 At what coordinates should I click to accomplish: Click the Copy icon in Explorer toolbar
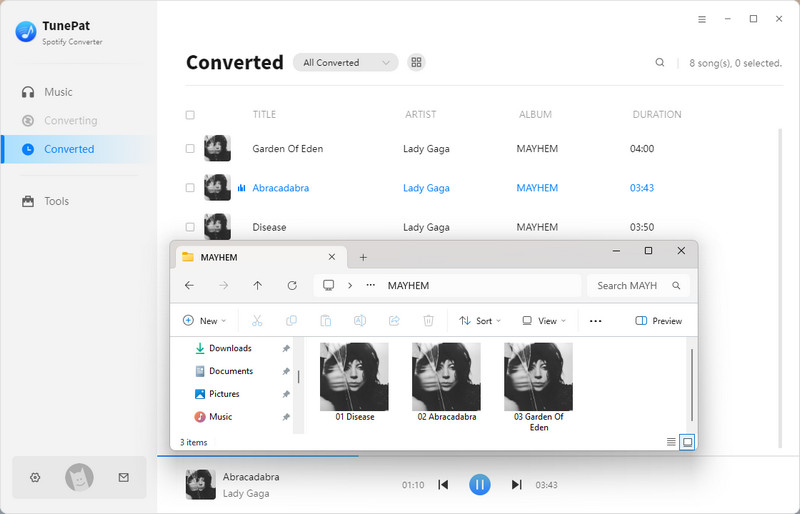click(291, 321)
